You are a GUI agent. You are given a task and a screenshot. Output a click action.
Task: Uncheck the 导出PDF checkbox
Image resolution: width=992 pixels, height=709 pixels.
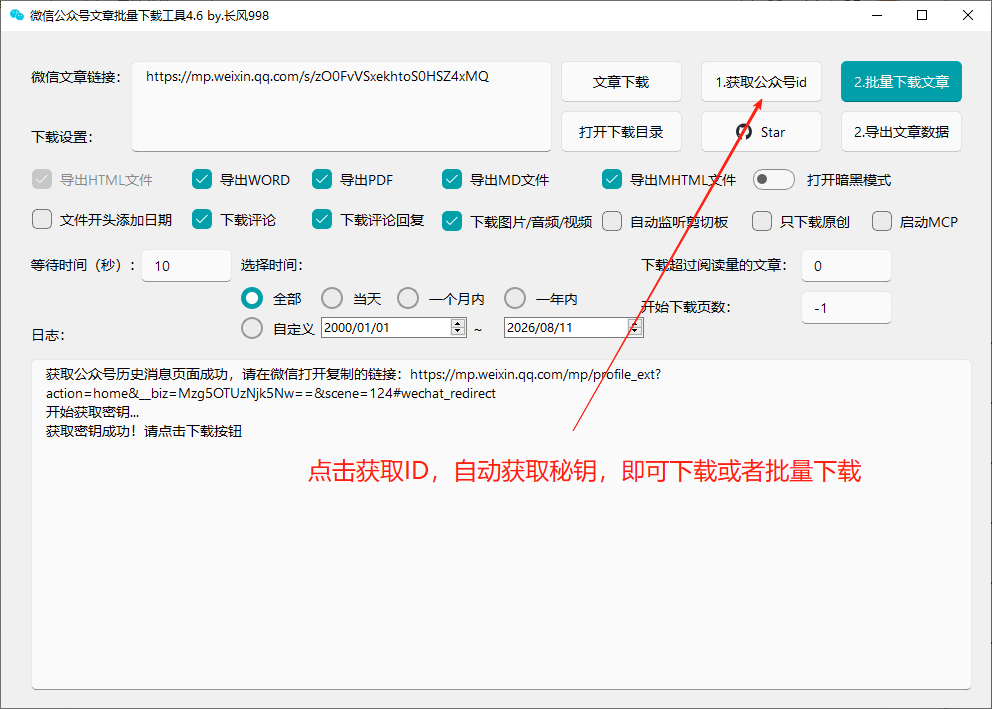click(322, 180)
